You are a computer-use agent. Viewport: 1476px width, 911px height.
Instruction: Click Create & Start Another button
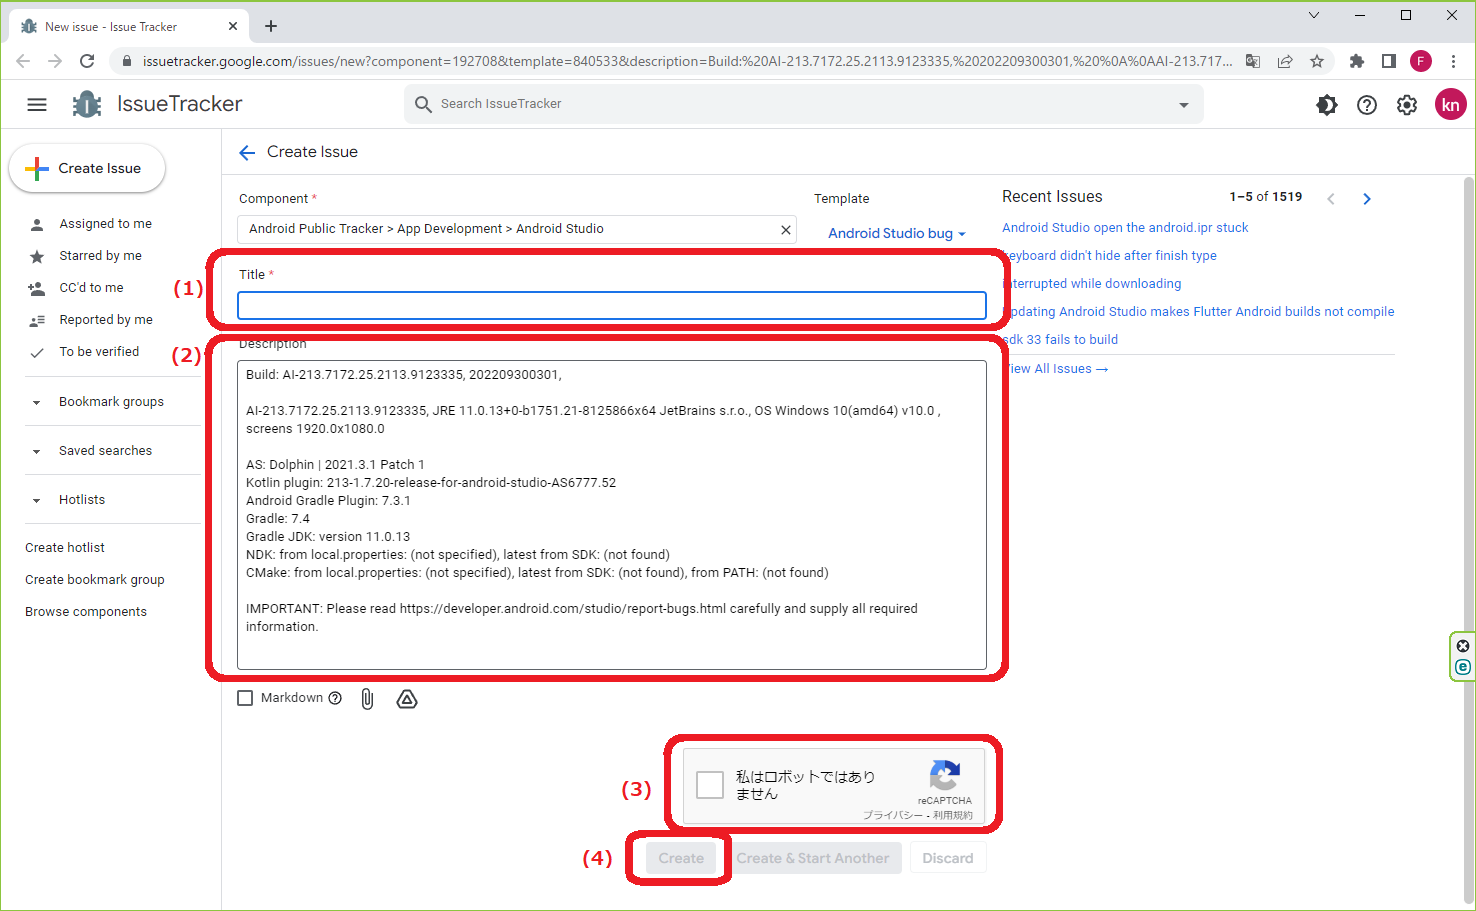click(813, 858)
